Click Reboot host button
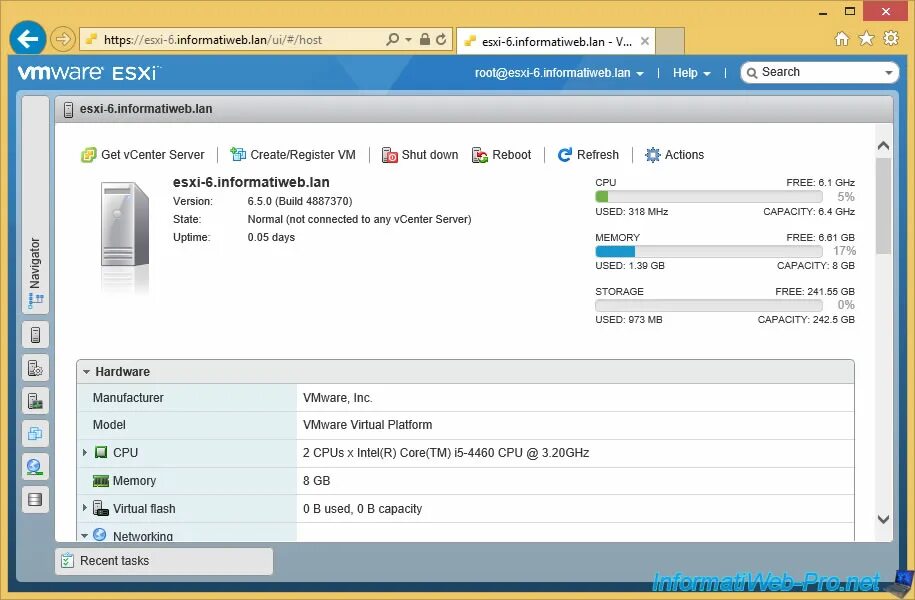 pos(502,155)
